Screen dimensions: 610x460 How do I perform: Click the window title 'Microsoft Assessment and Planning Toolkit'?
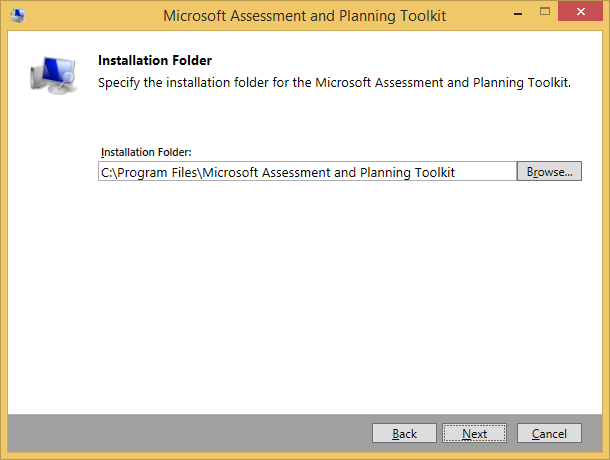tap(304, 15)
